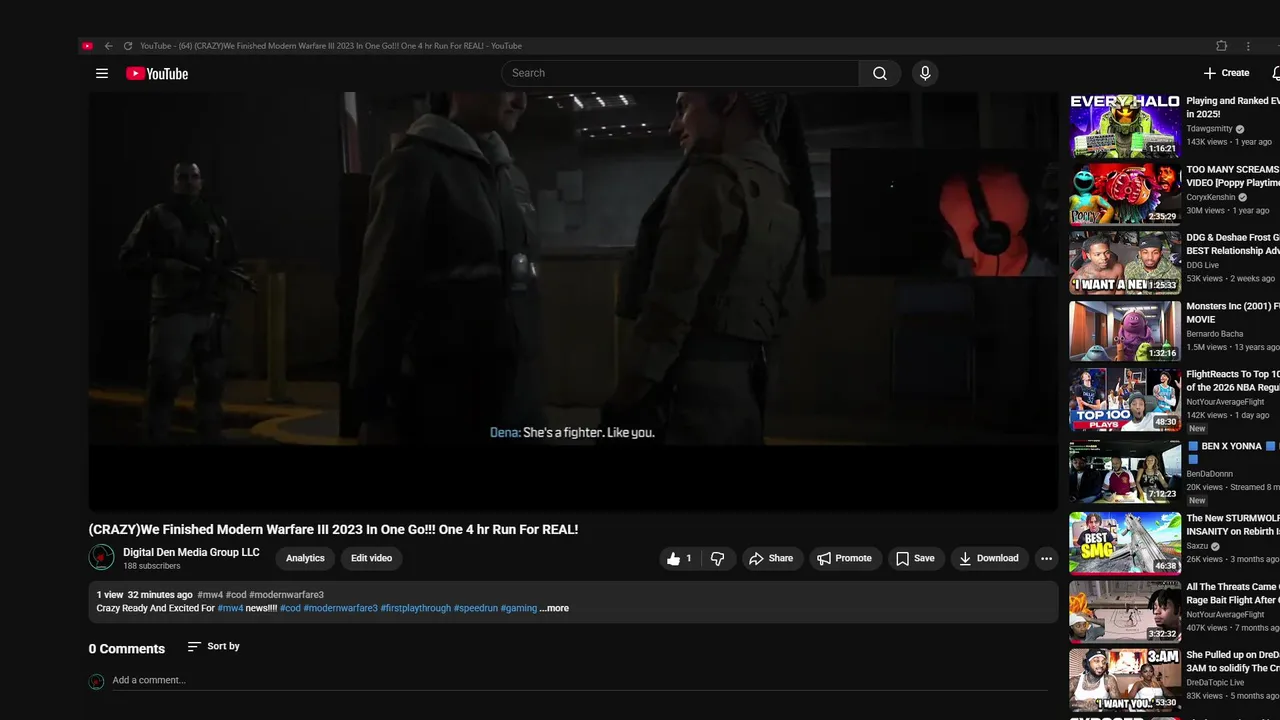Open the BEN X YONNA stream thumbnail
This screenshot has width=1280, height=720.
1125,471
